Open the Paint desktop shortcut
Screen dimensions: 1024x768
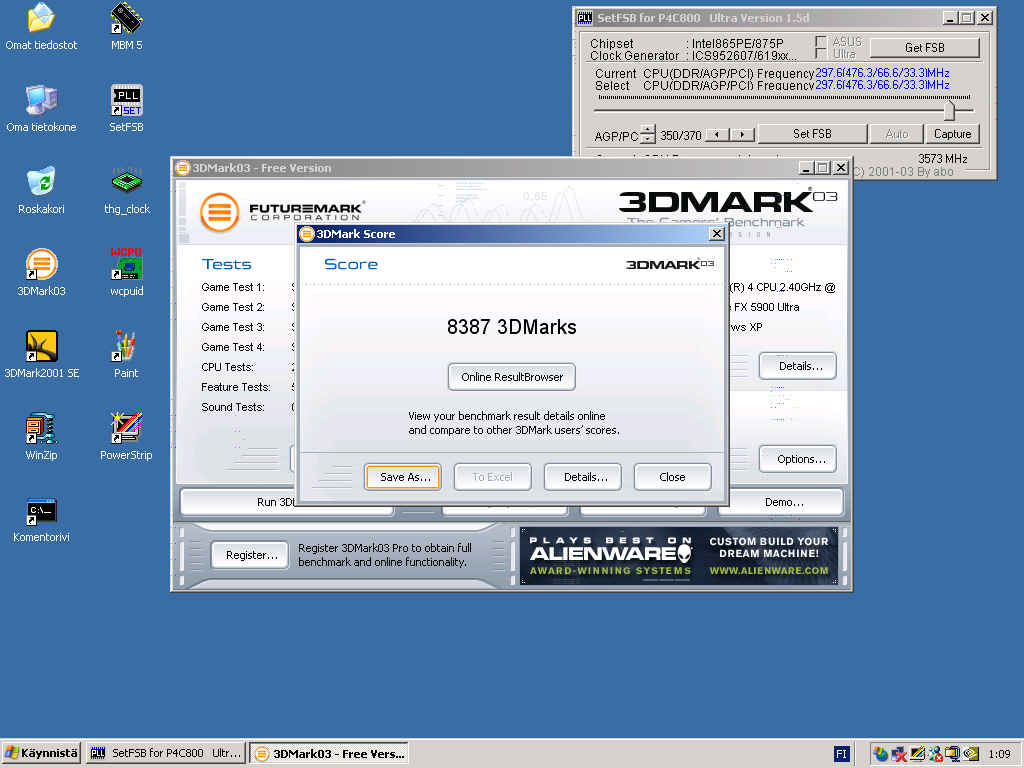click(x=126, y=348)
